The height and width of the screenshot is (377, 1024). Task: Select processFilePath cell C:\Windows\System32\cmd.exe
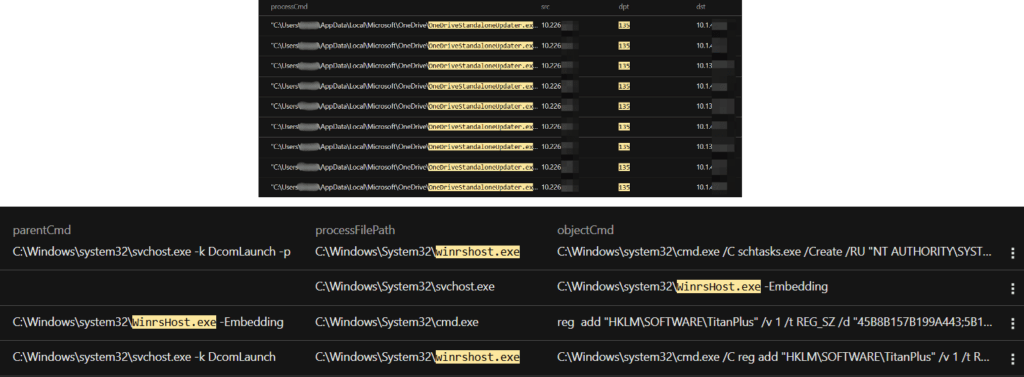tap(397, 322)
